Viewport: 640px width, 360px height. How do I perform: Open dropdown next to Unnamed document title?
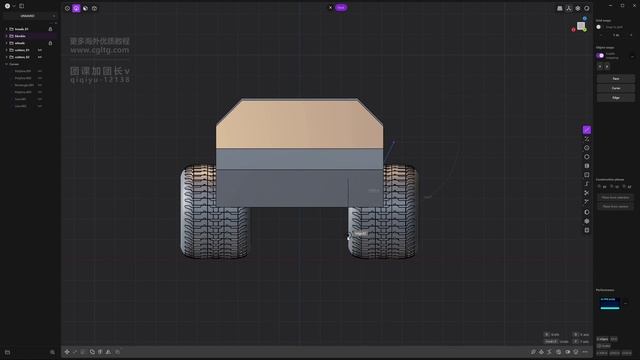click(53, 16)
